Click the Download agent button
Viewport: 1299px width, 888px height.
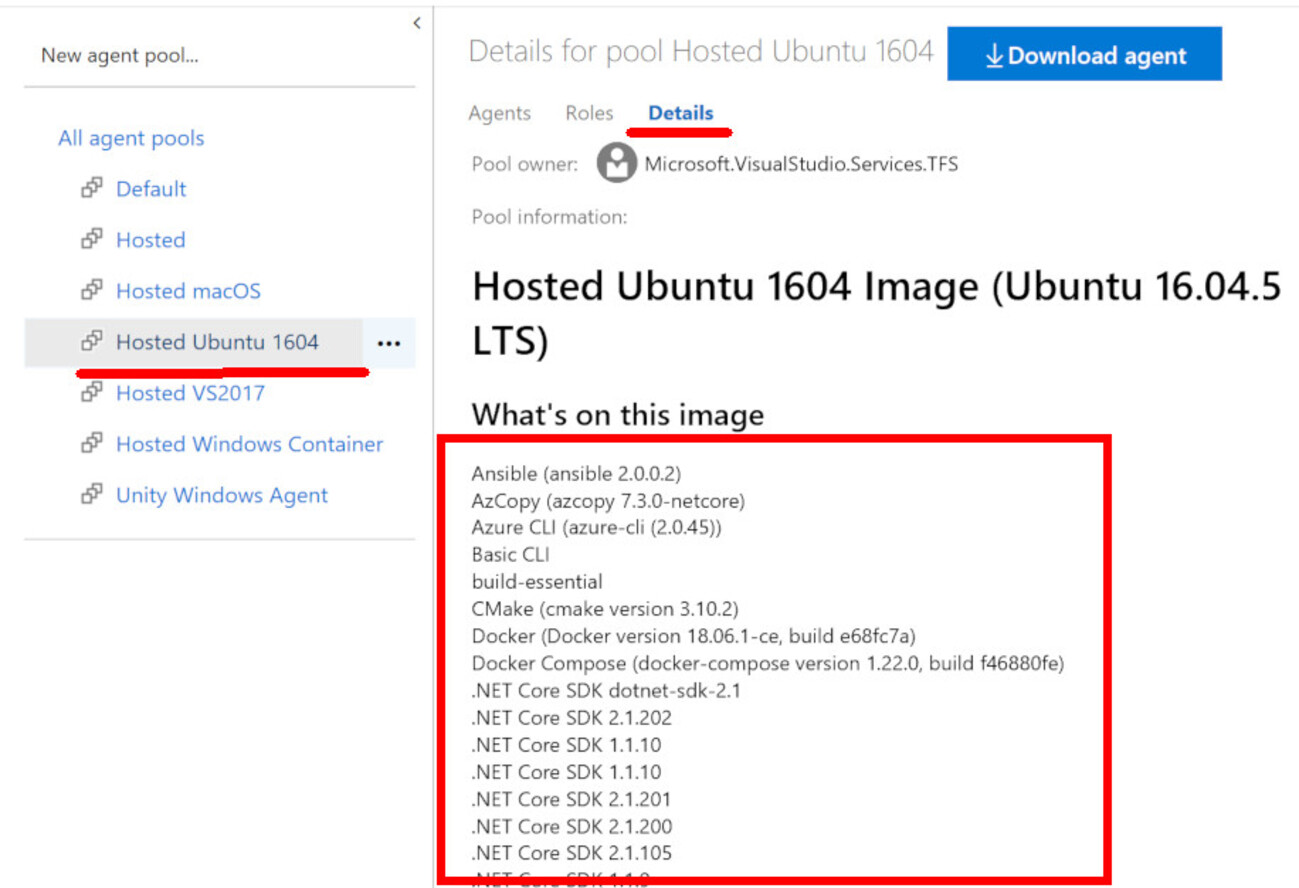tap(1085, 54)
